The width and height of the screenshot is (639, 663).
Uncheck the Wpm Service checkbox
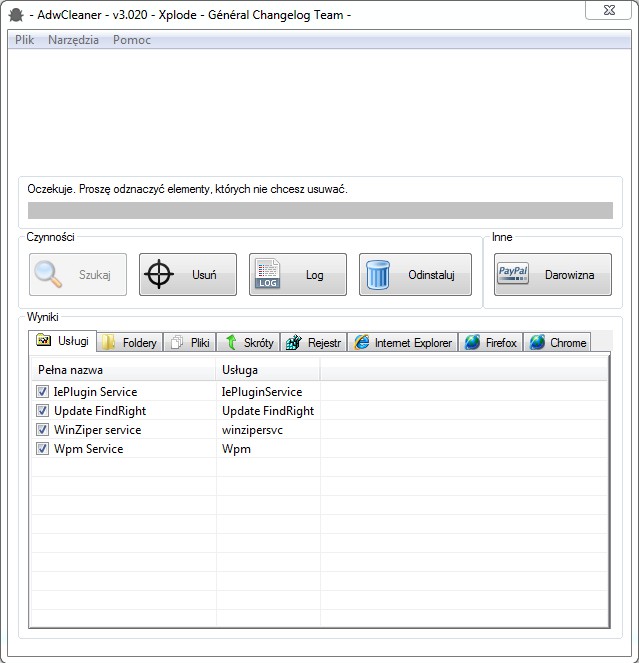[x=42, y=449]
